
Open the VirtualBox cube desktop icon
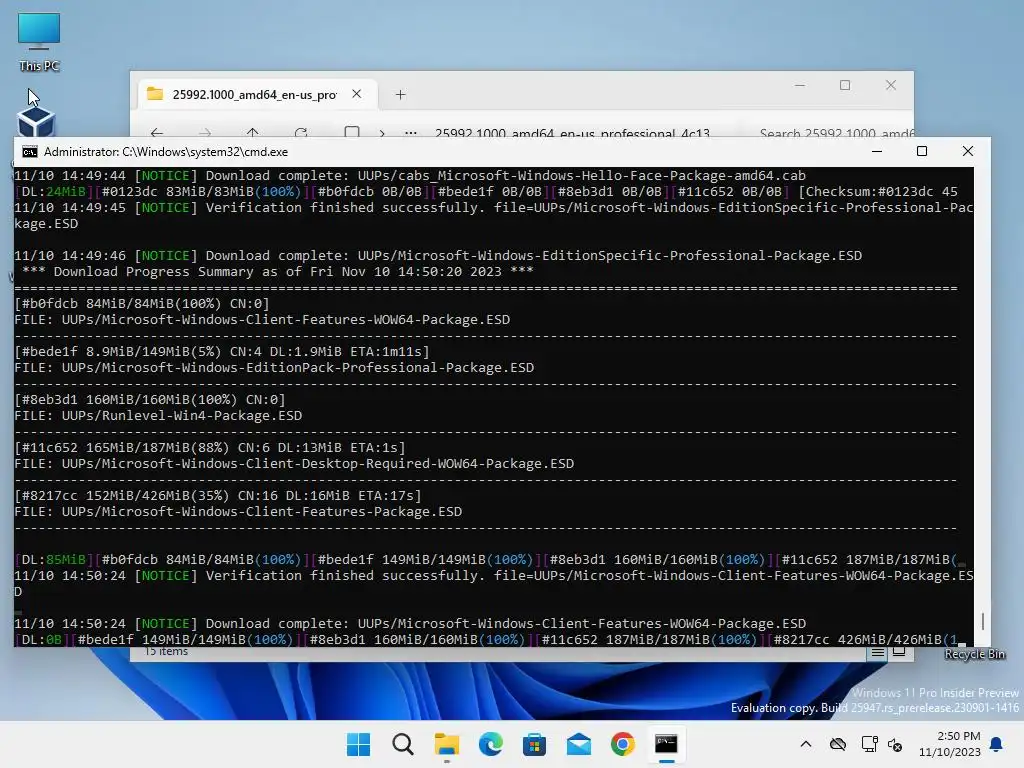point(36,122)
